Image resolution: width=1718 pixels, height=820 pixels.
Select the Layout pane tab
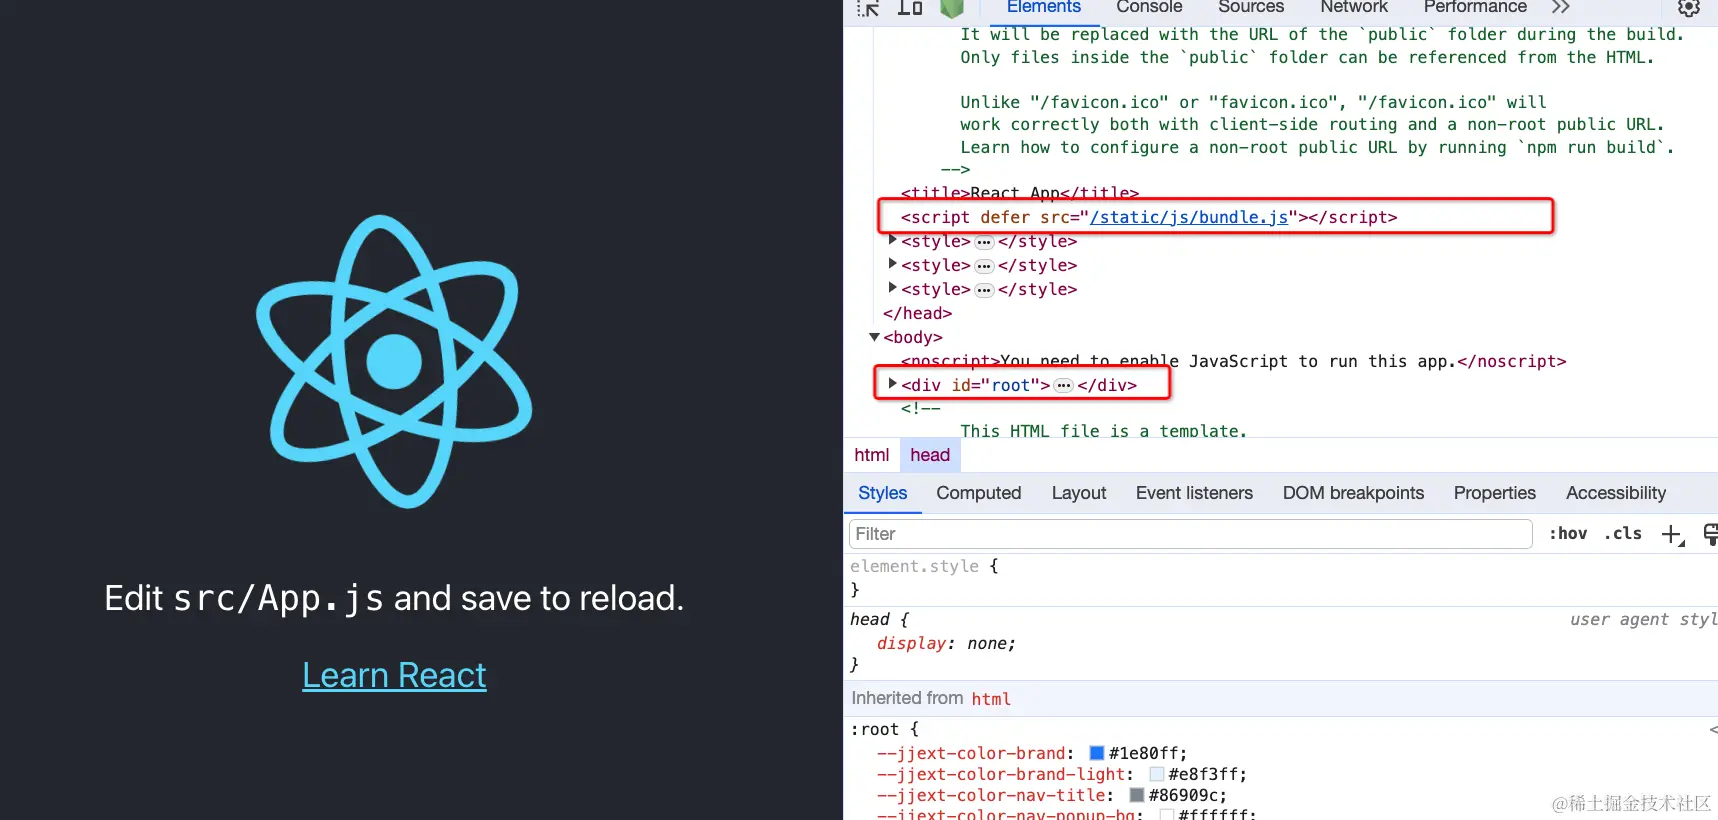coord(1079,493)
